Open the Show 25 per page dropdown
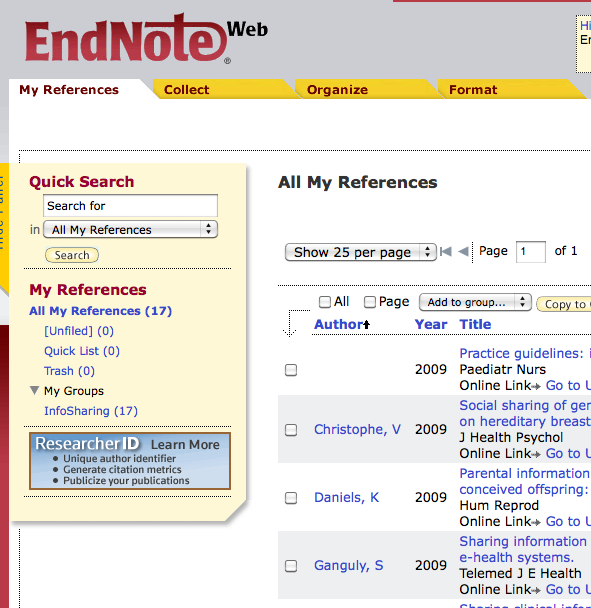591x608 pixels. 361,252
